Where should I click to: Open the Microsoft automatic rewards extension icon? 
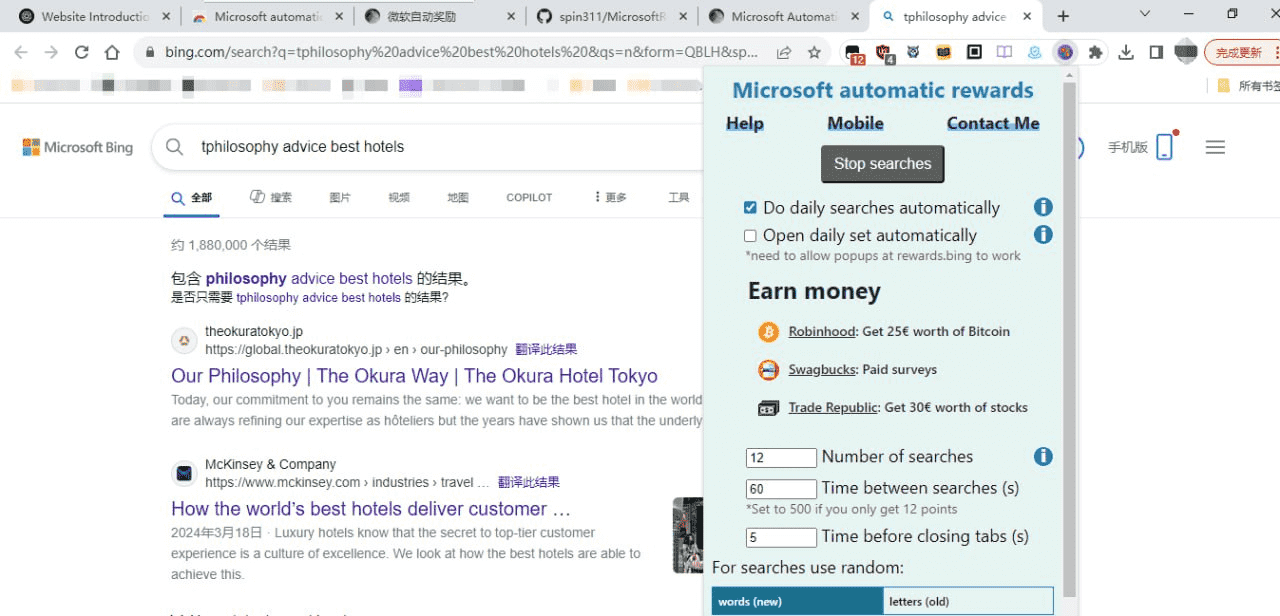pyautogui.click(x=1065, y=52)
